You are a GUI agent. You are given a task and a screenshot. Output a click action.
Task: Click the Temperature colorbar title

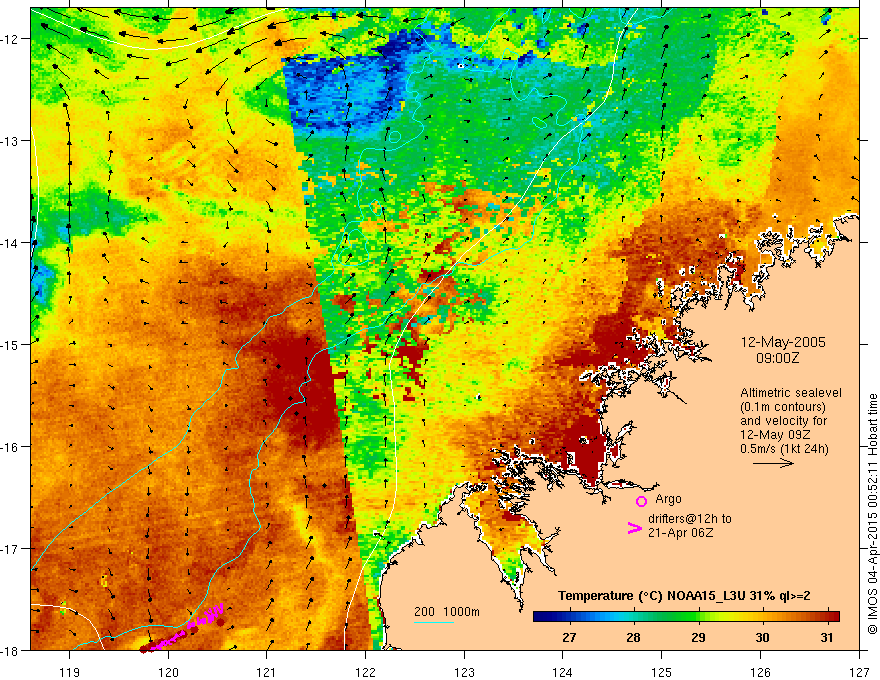[684, 596]
